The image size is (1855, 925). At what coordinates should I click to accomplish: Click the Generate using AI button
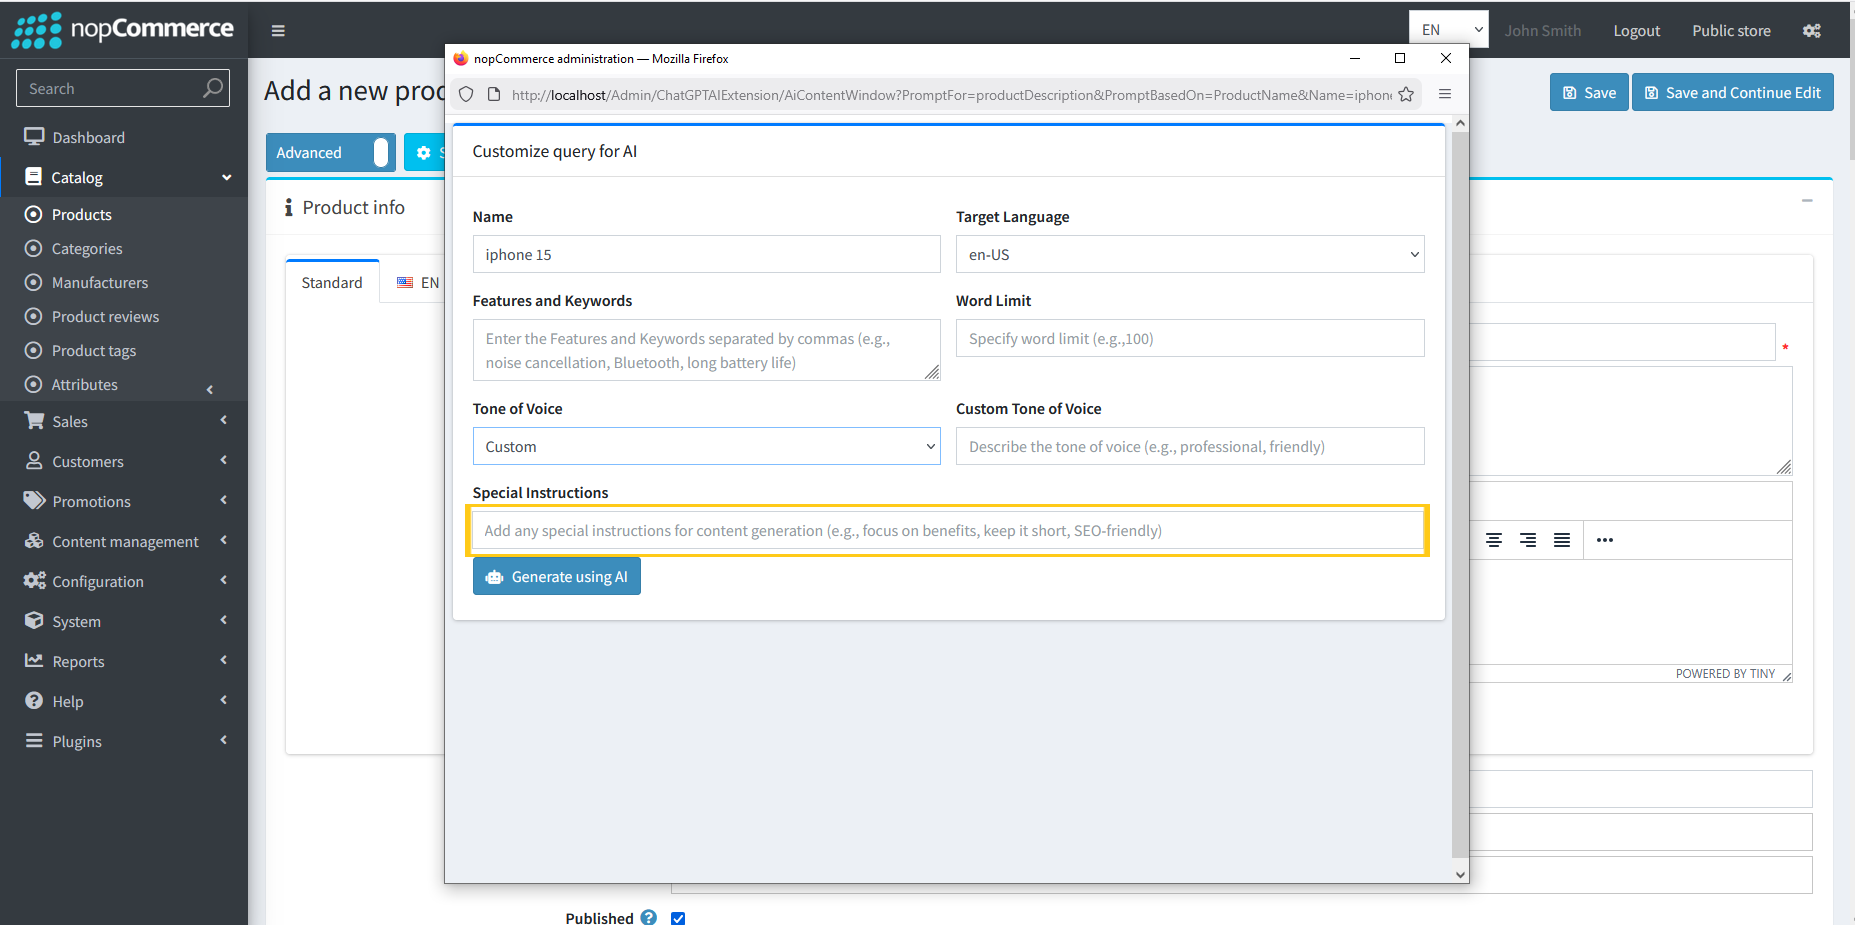coord(556,576)
